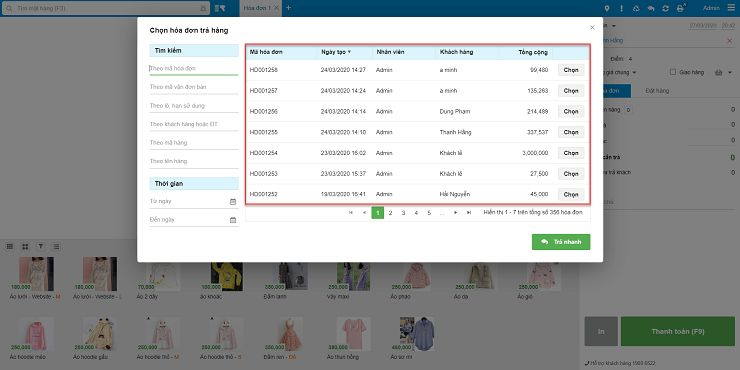Click the Theo mã hóa đơn search field
The image size is (740, 370).
point(194,68)
